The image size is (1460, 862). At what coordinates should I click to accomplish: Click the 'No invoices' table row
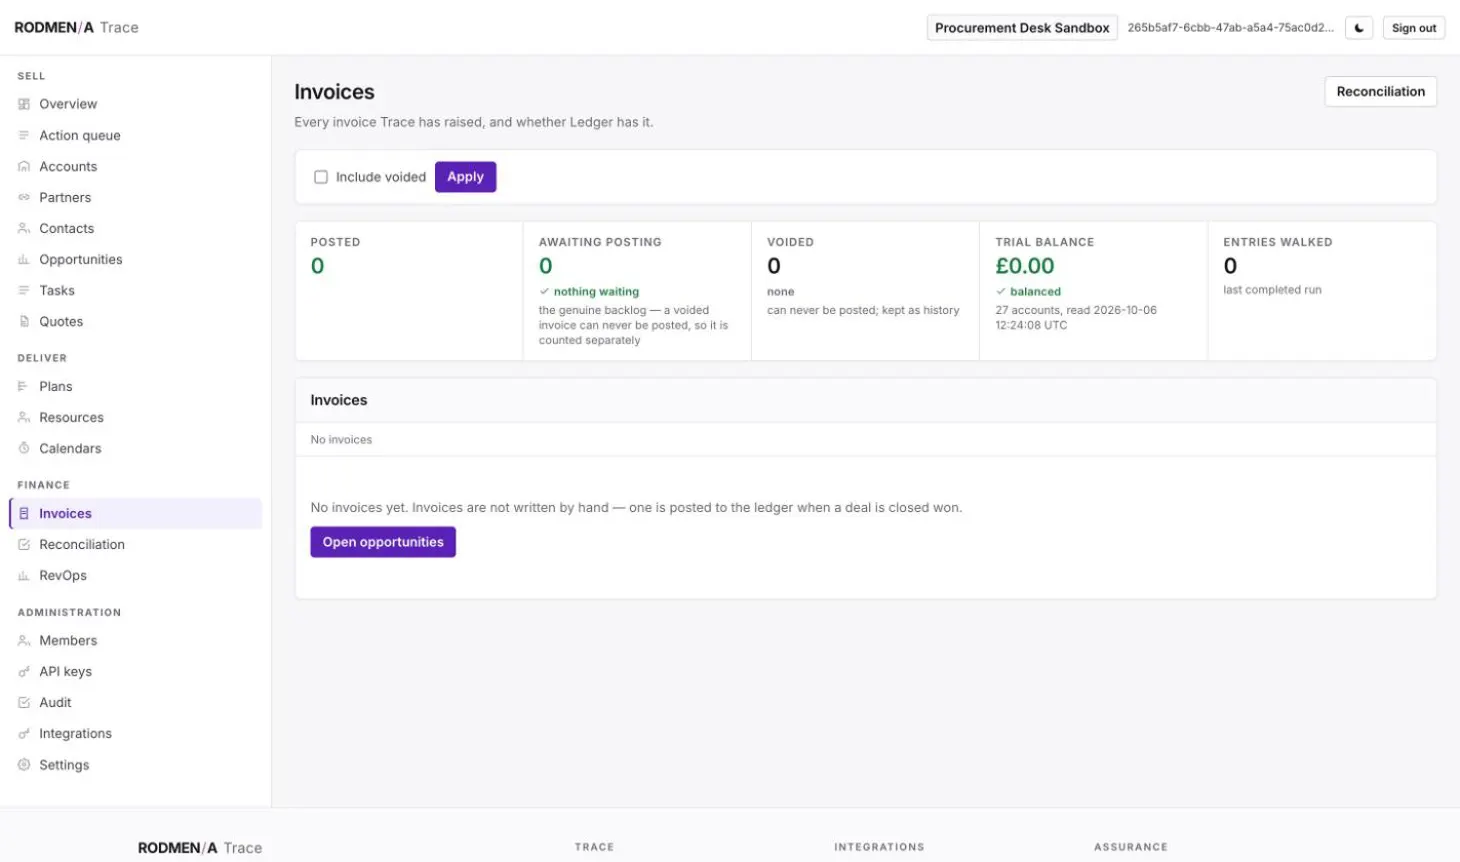coord(866,439)
